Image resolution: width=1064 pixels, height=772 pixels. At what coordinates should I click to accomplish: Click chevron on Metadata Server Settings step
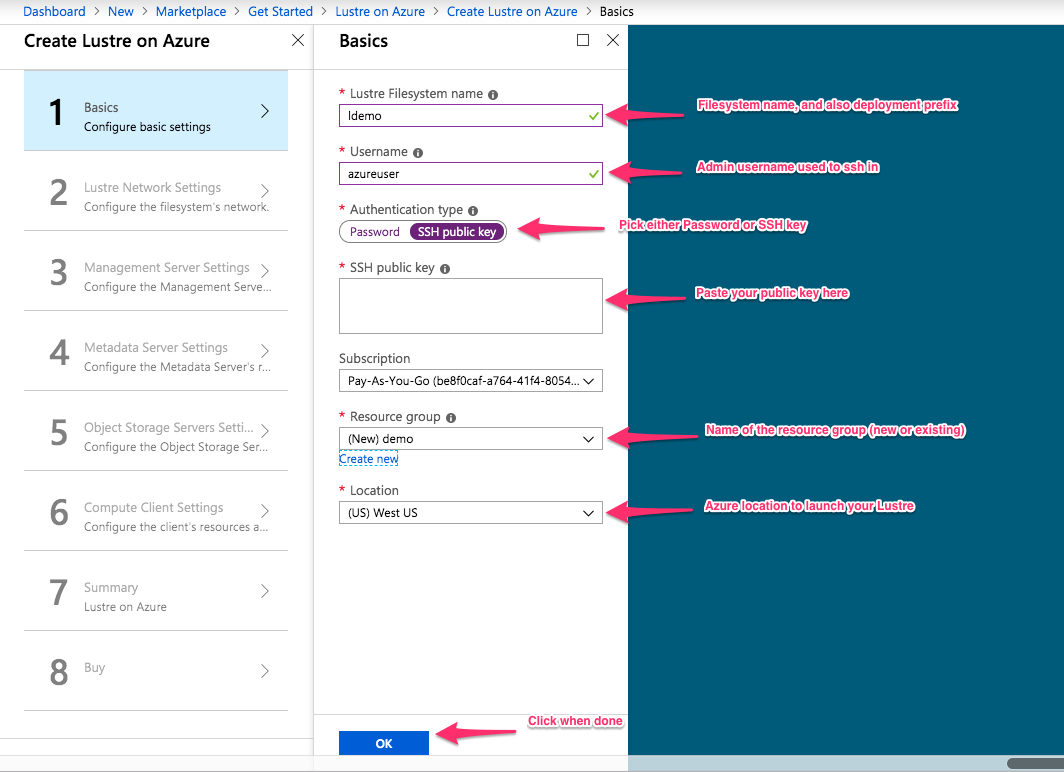[265, 351]
